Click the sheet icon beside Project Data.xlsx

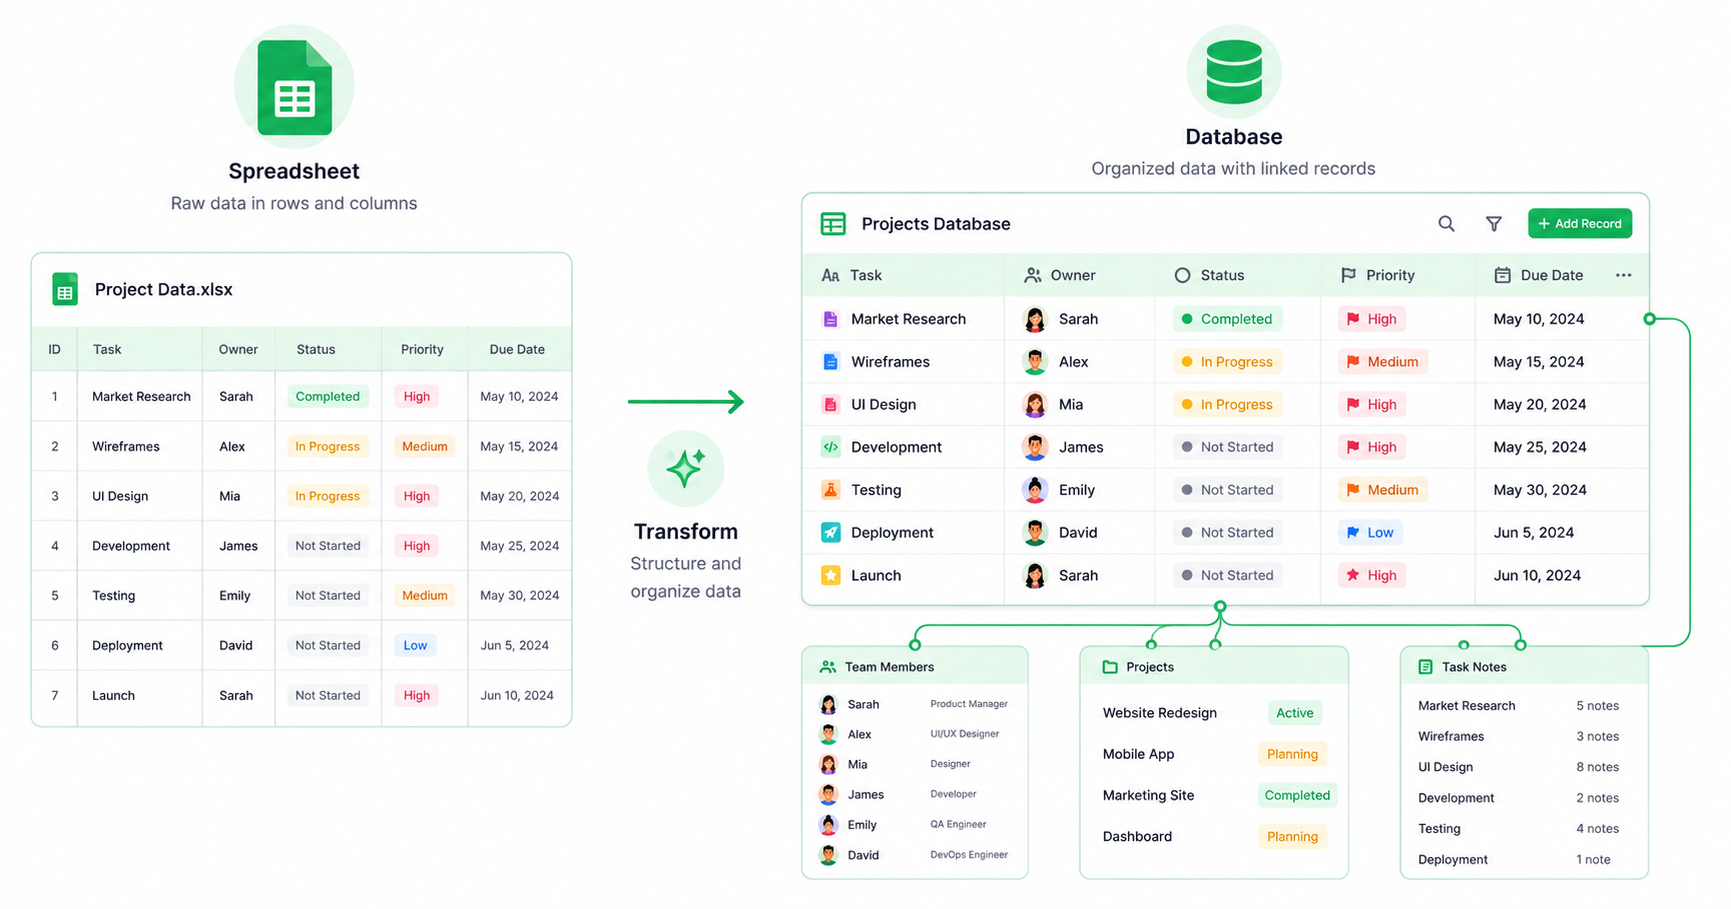65,289
